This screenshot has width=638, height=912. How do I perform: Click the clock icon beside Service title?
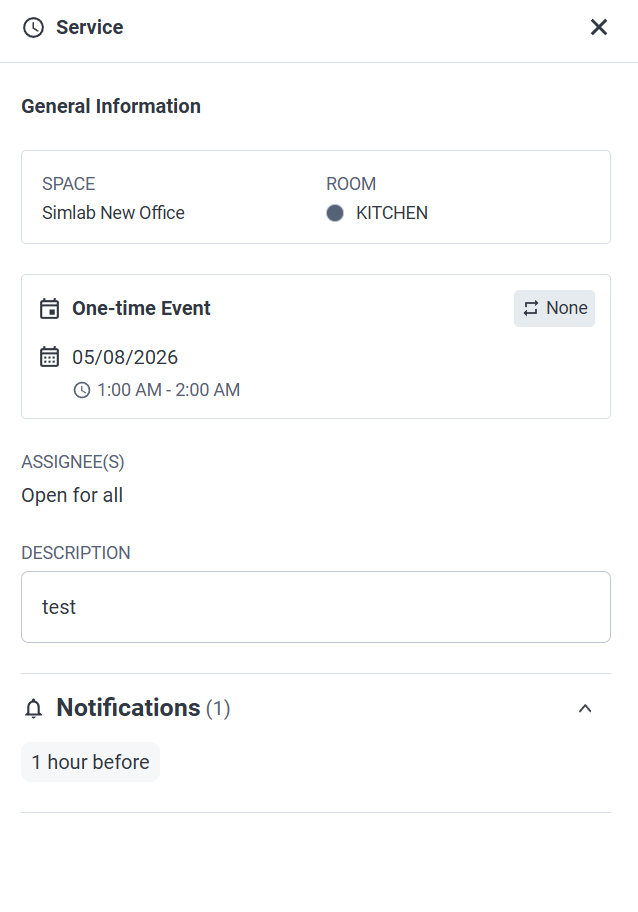pos(33,27)
